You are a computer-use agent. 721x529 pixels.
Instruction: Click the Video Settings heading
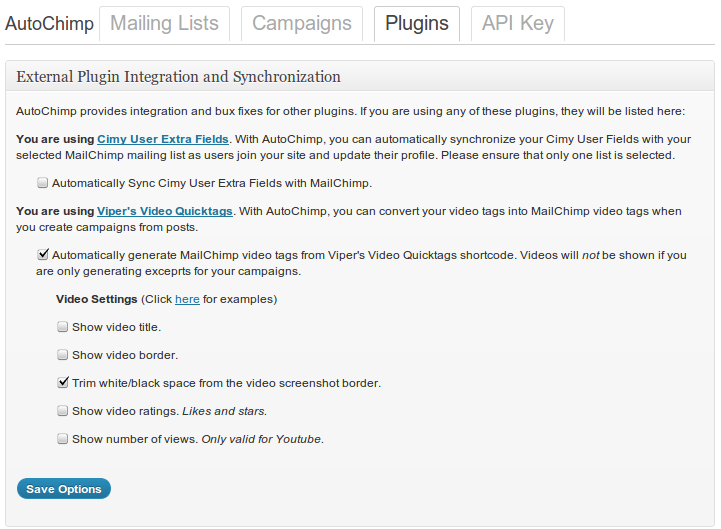tap(97, 299)
